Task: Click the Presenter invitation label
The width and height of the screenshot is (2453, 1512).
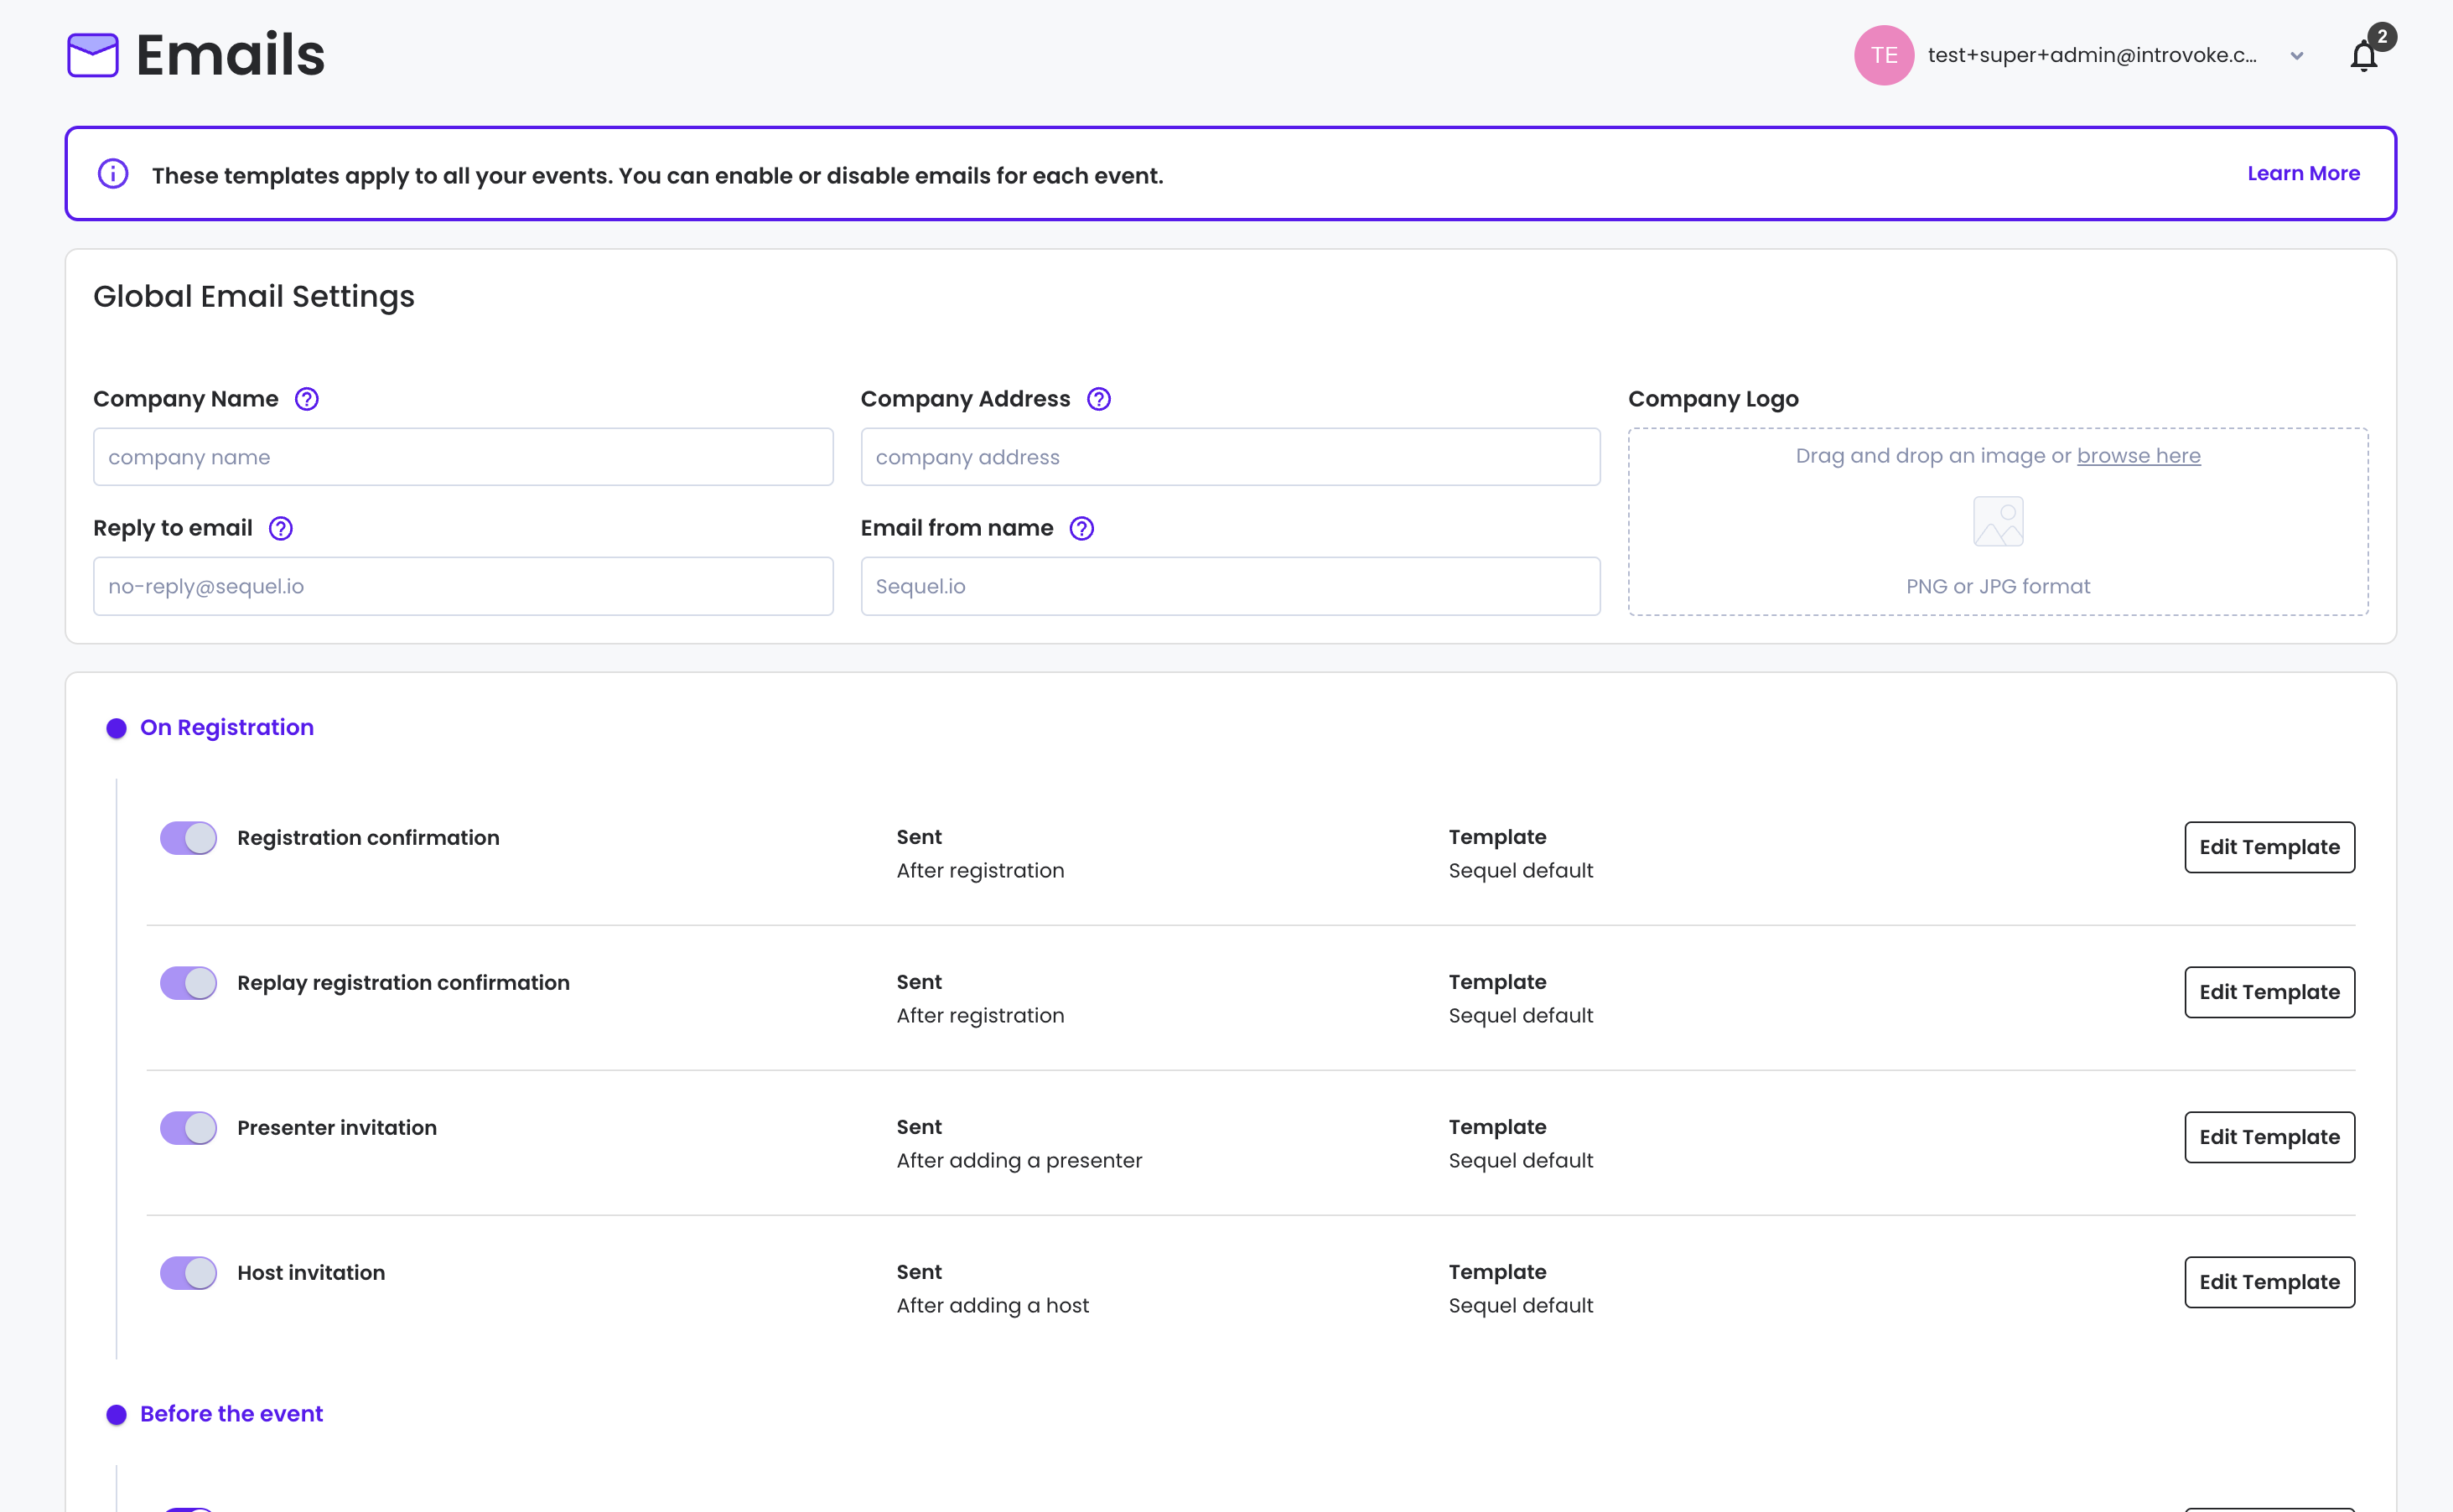Action: (x=337, y=1128)
